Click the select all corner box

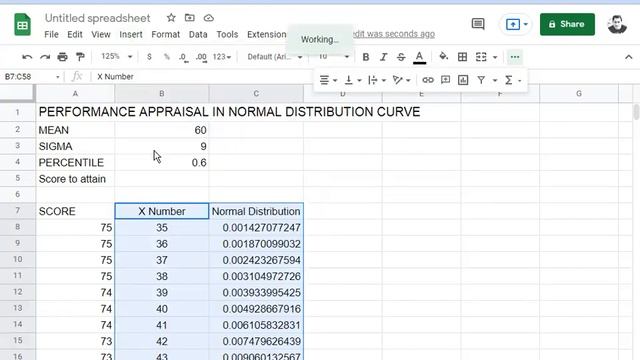click(17, 93)
